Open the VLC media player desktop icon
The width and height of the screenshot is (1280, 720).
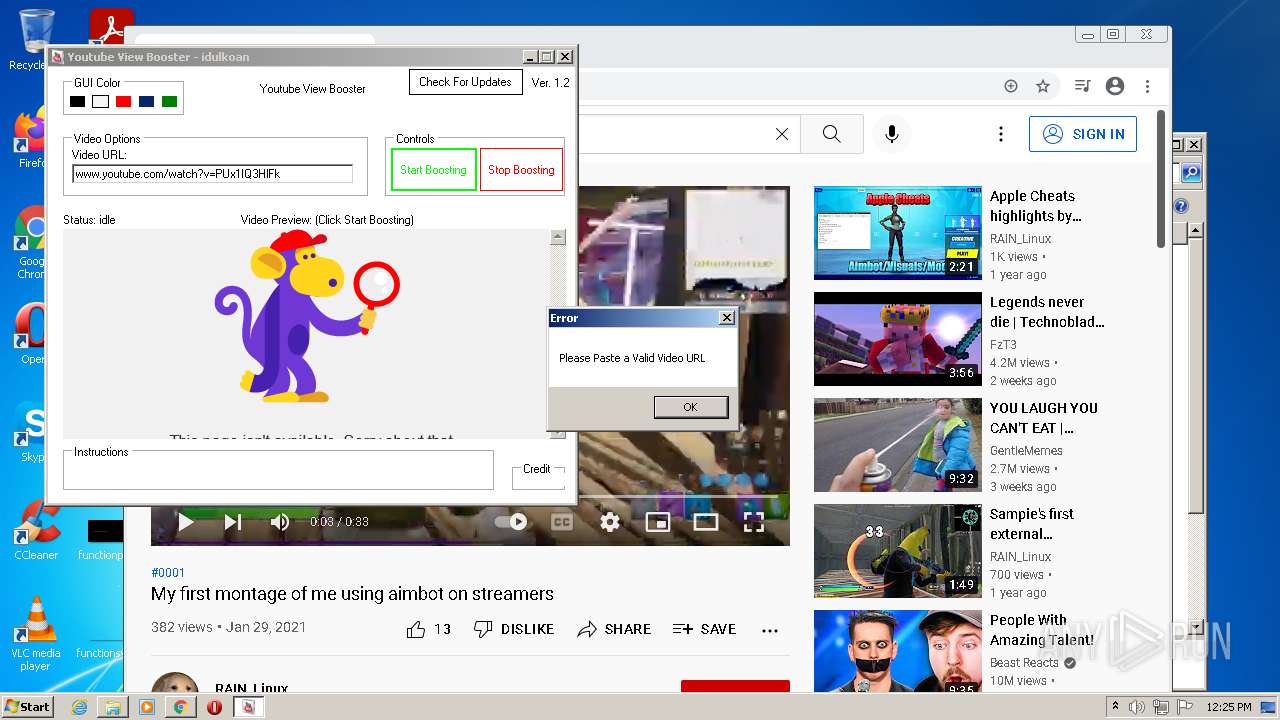(36, 633)
